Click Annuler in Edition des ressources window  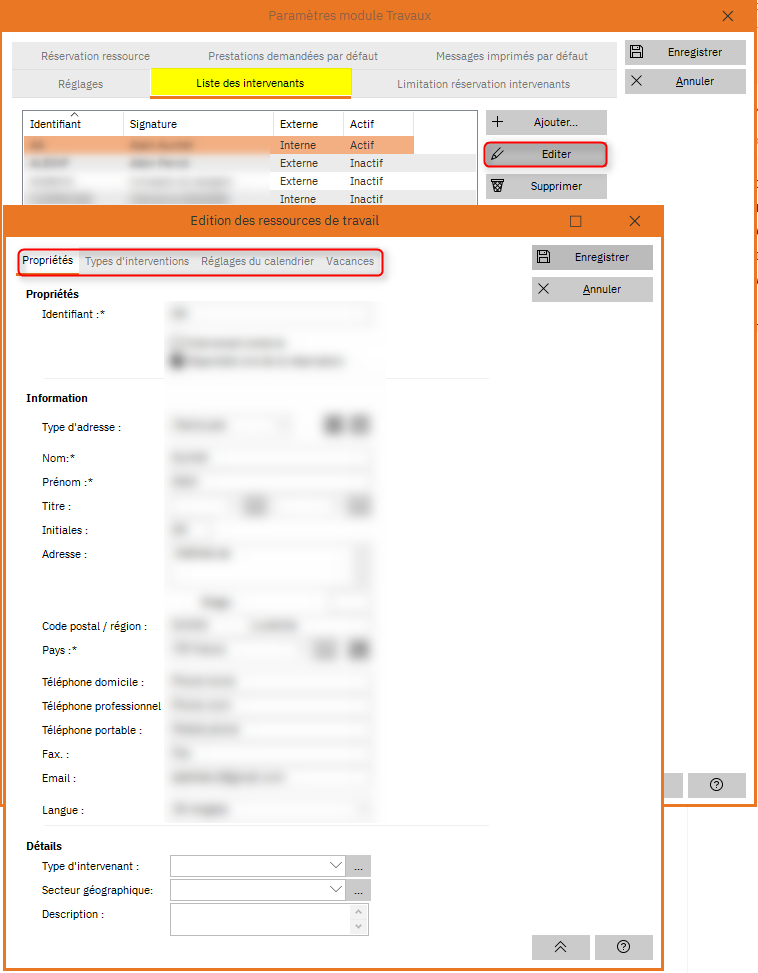(x=592, y=289)
